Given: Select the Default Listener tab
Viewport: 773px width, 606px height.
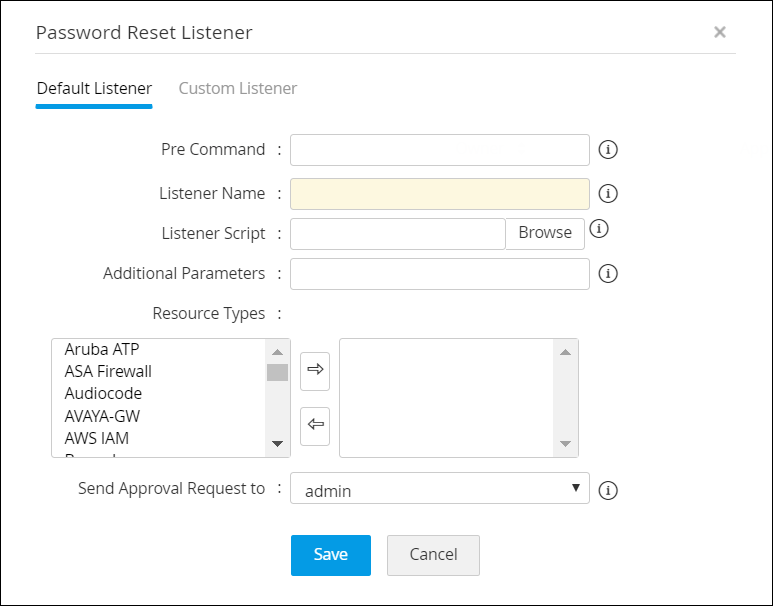Looking at the screenshot, I should [94, 88].
